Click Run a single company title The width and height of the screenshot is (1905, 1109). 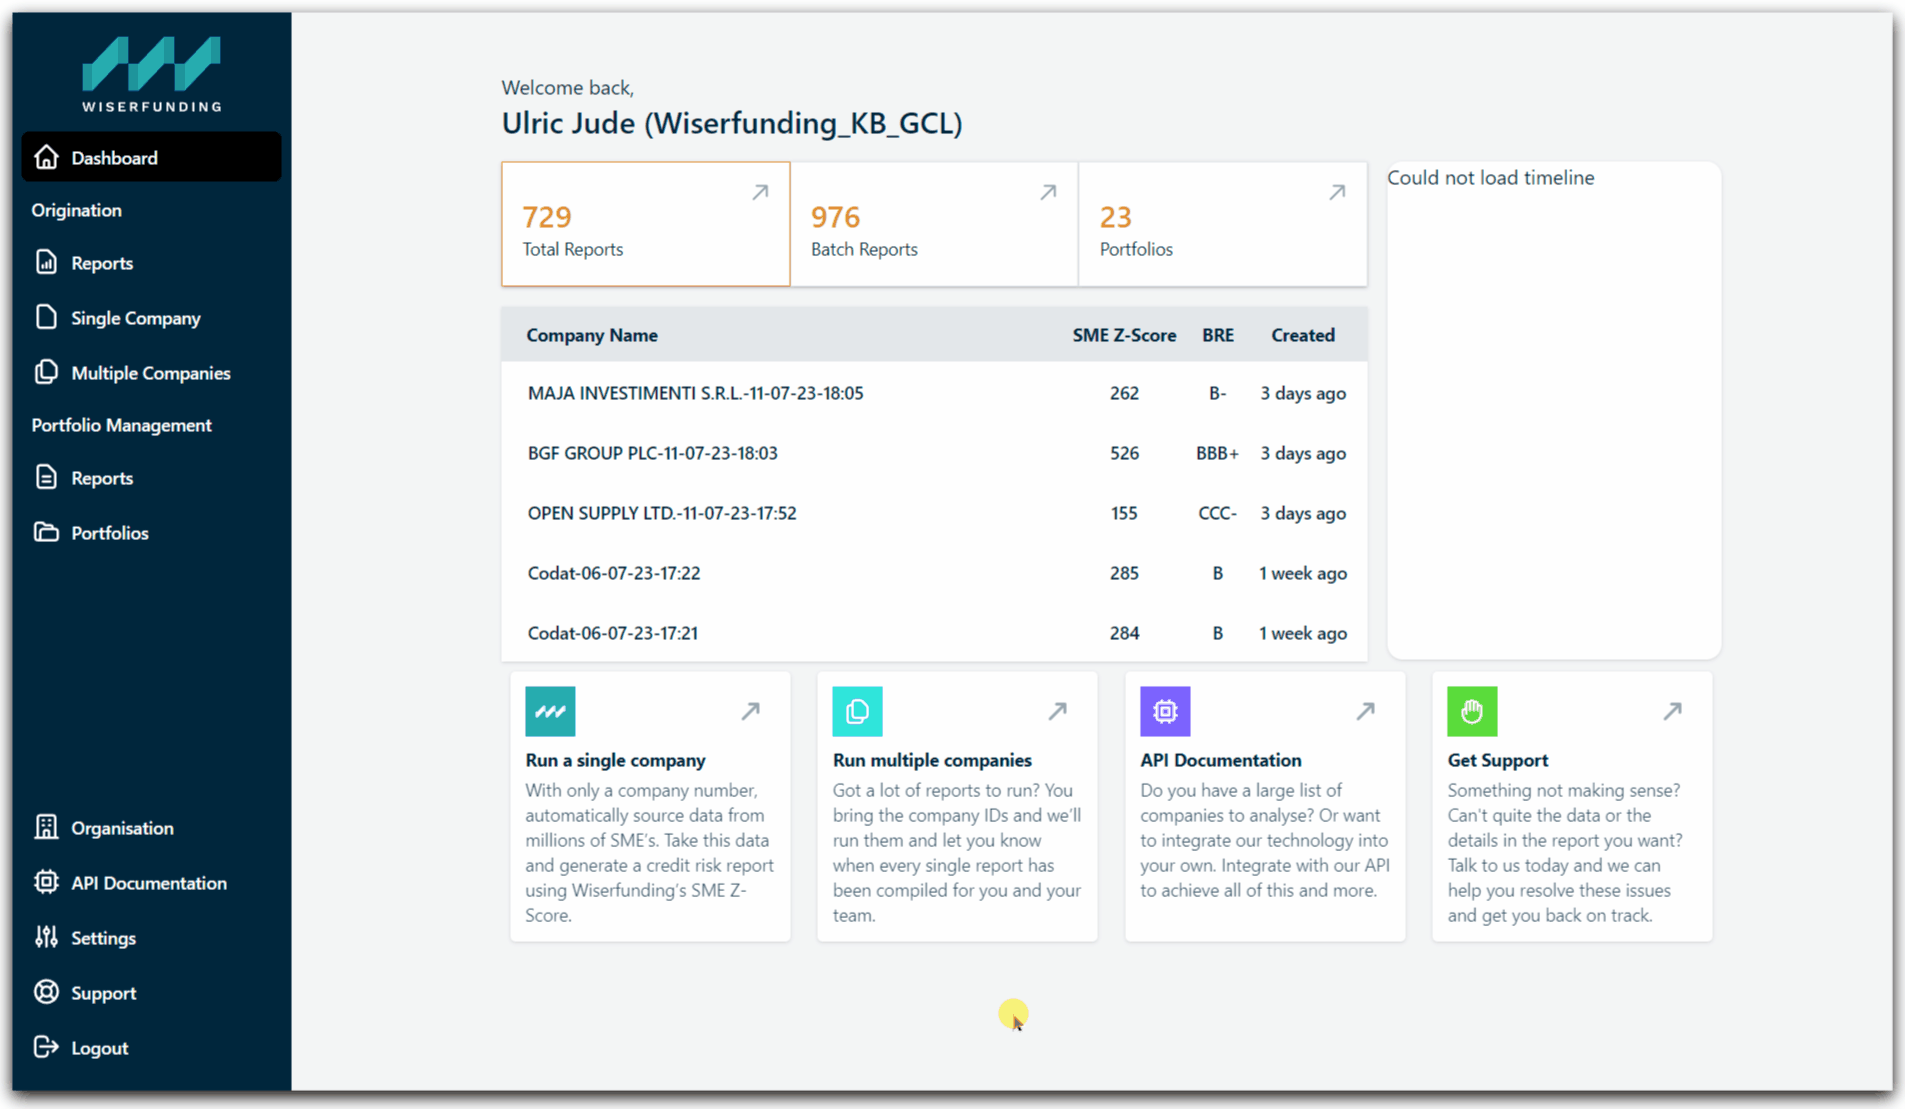[x=615, y=760]
